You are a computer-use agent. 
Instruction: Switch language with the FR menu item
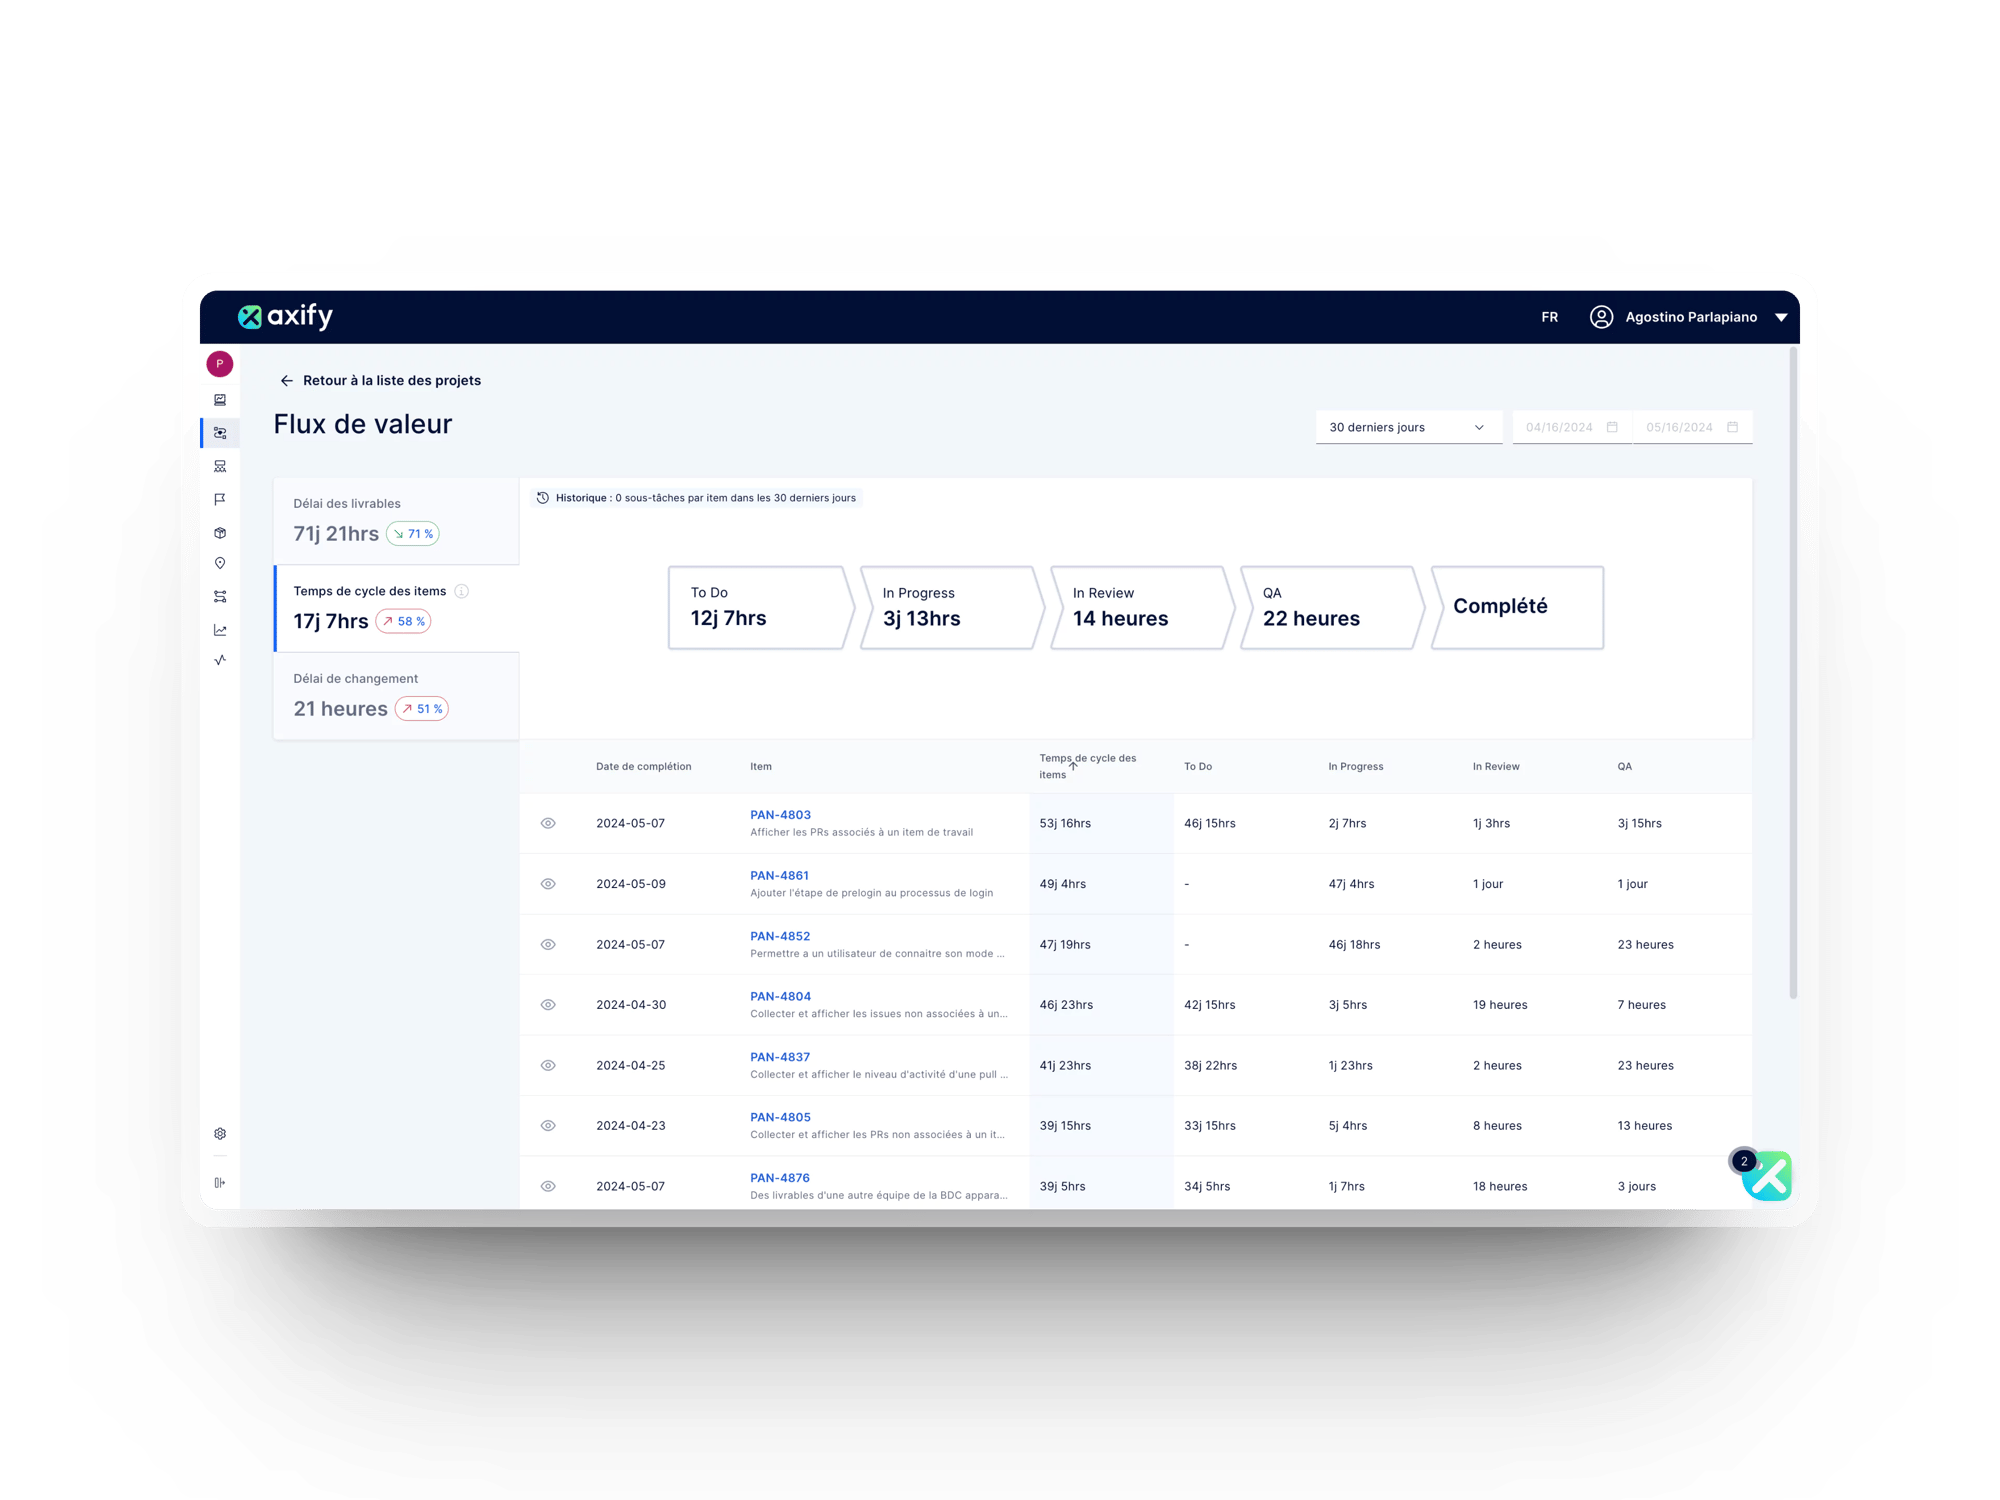1549,317
